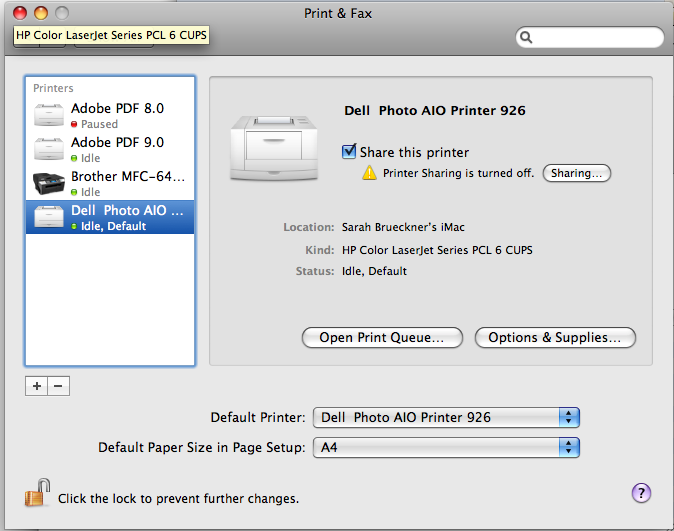
Task: Click Printer Sharing is turned off message
Action: (x=459, y=173)
